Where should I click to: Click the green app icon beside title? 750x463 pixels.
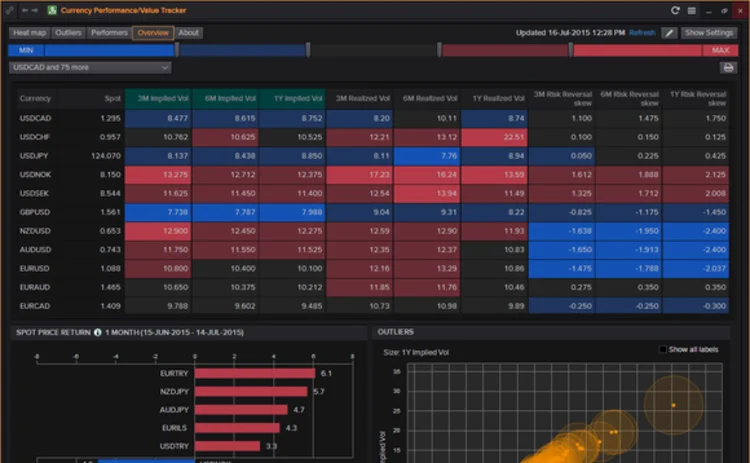(52, 10)
